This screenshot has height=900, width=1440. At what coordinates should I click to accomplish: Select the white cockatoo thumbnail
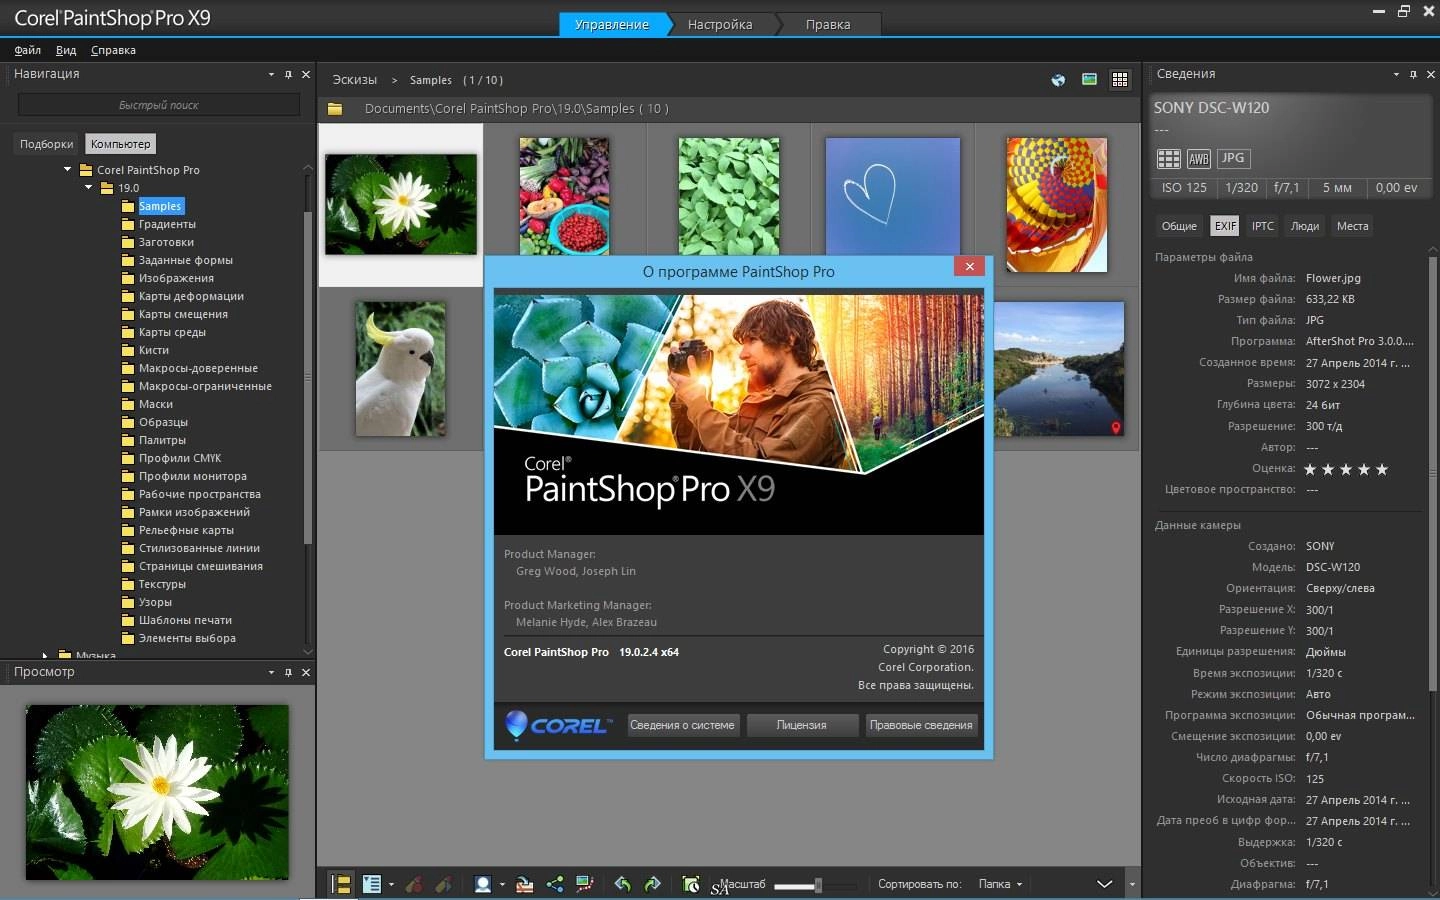(x=401, y=369)
